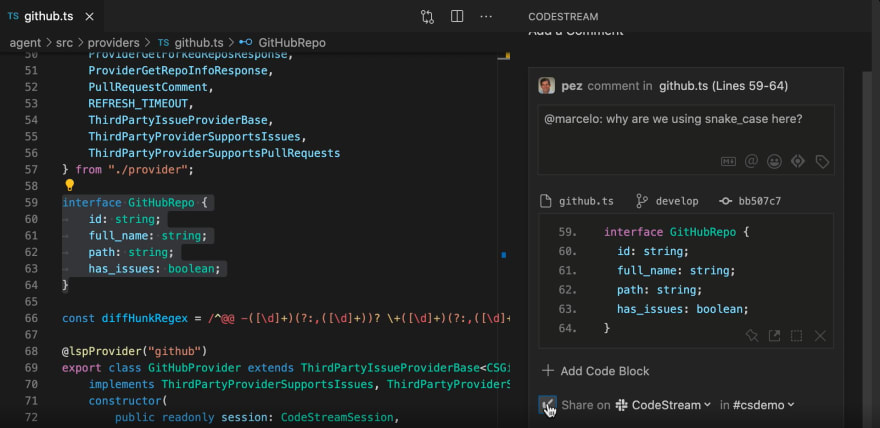Click the comment text input field
Viewport: 880px width, 428px height.
click(x=686, y=139)
